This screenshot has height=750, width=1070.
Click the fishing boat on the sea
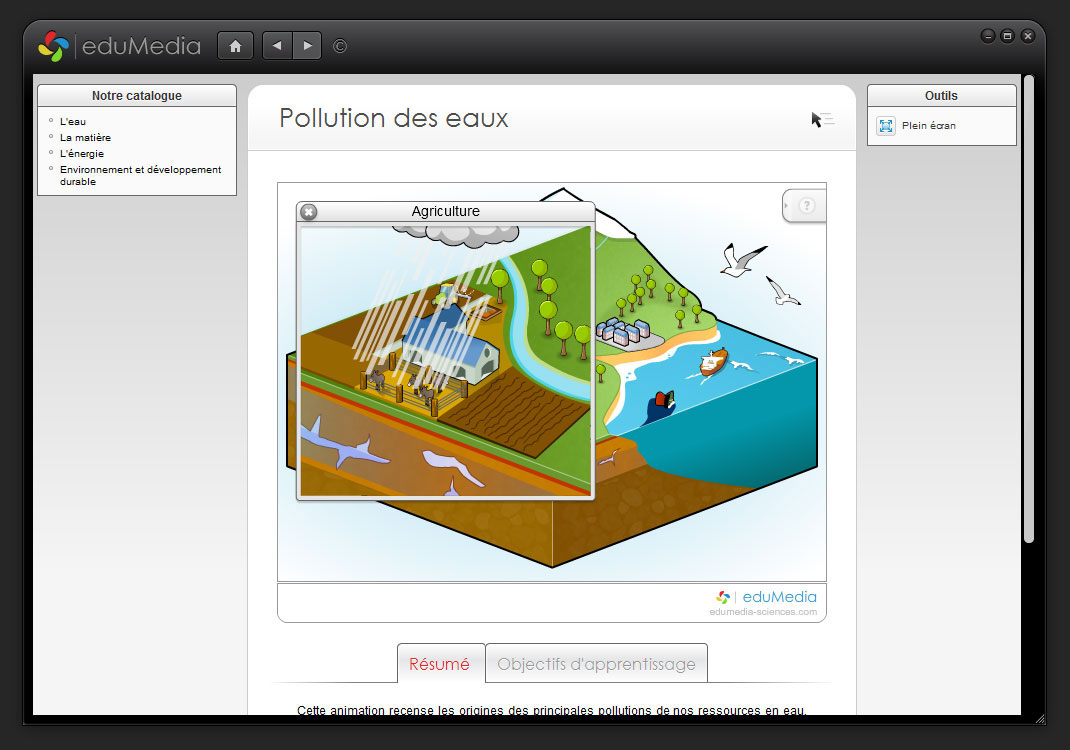point(713,362)
